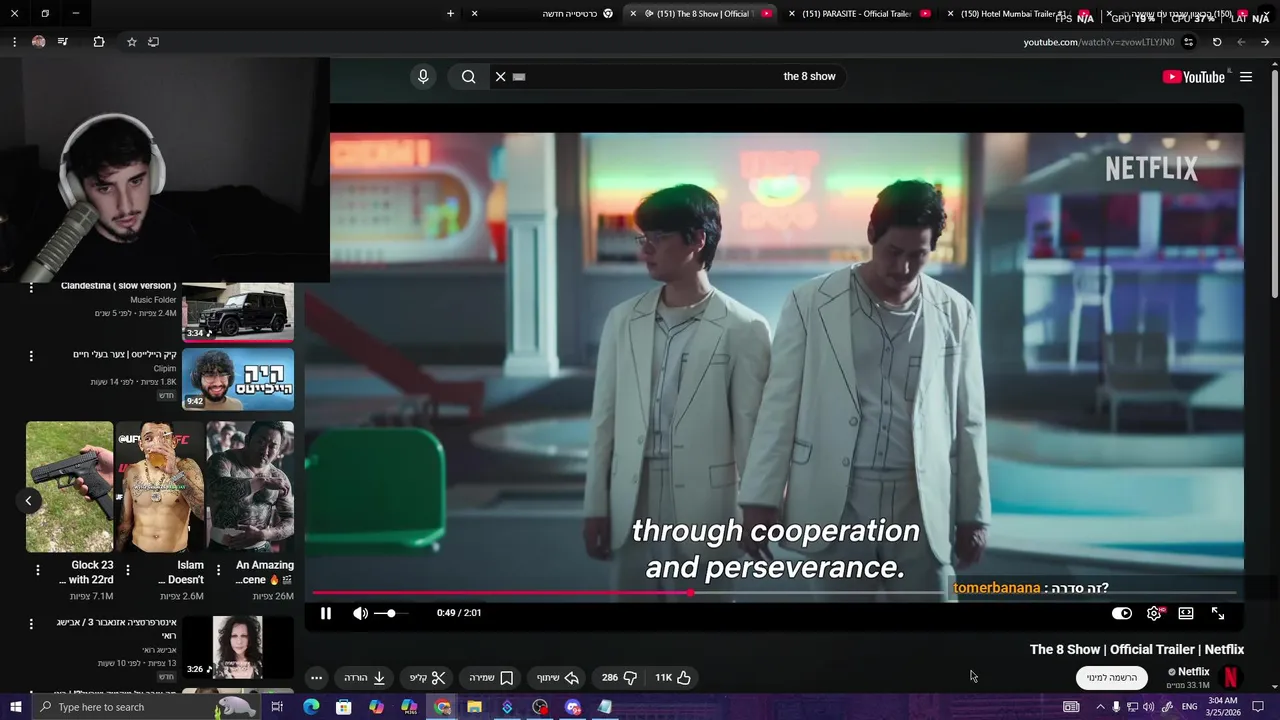Enter fullscreen mode in player

1218,613
